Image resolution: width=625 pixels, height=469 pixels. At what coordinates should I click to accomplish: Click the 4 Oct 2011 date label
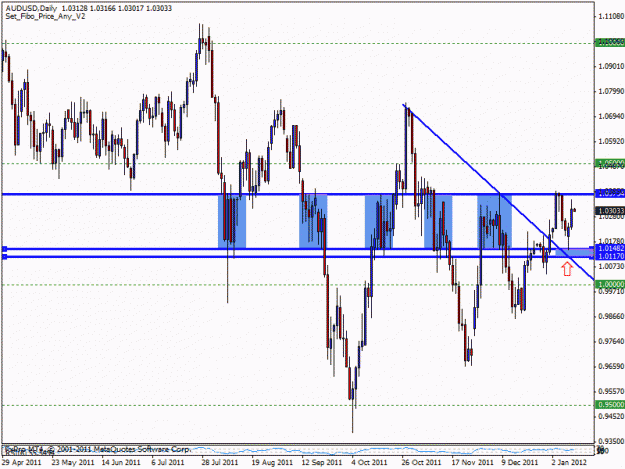(369, 462)
